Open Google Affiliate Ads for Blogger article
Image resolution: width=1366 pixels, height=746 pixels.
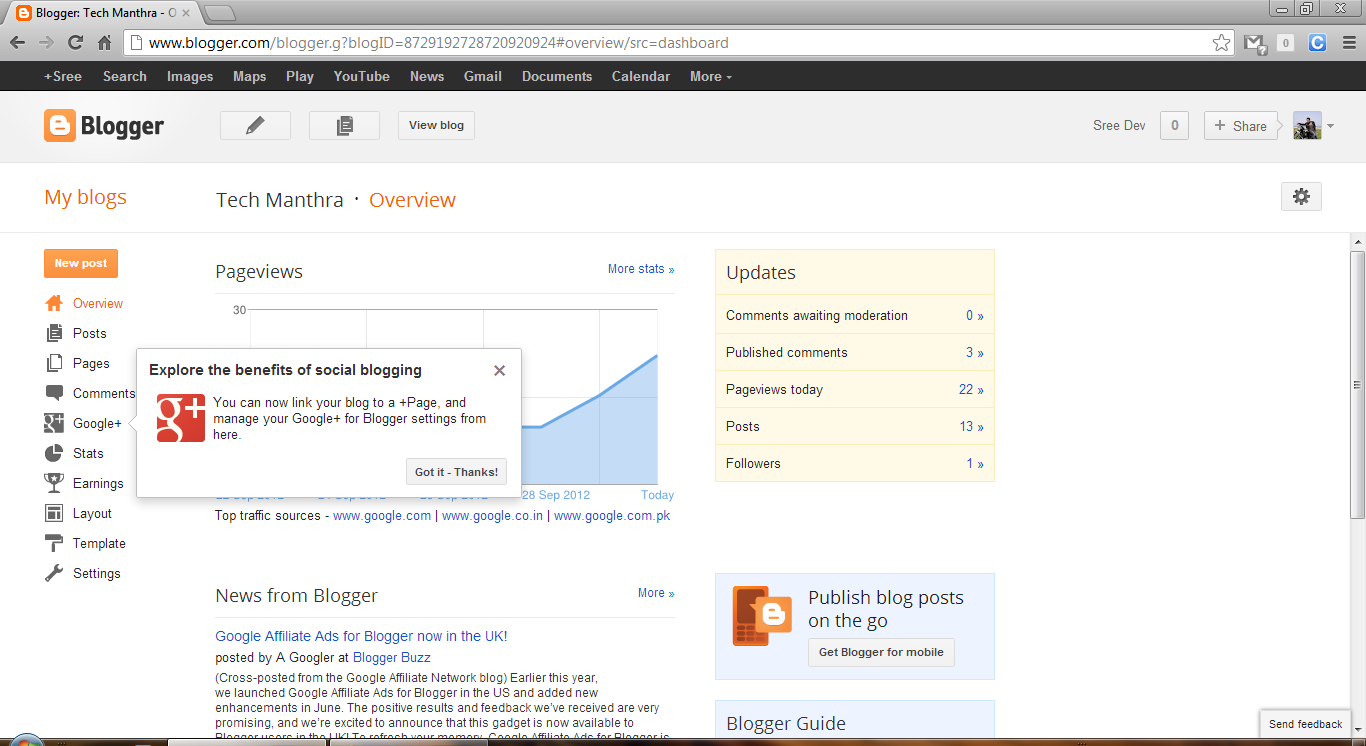pos(361,636)
